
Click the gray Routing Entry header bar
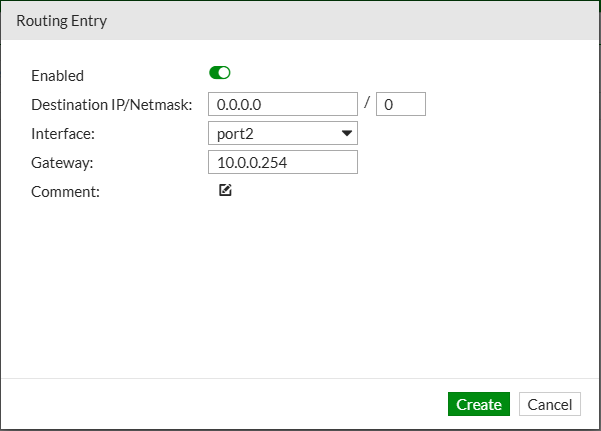pyautogui.click(x=300, y=21)
